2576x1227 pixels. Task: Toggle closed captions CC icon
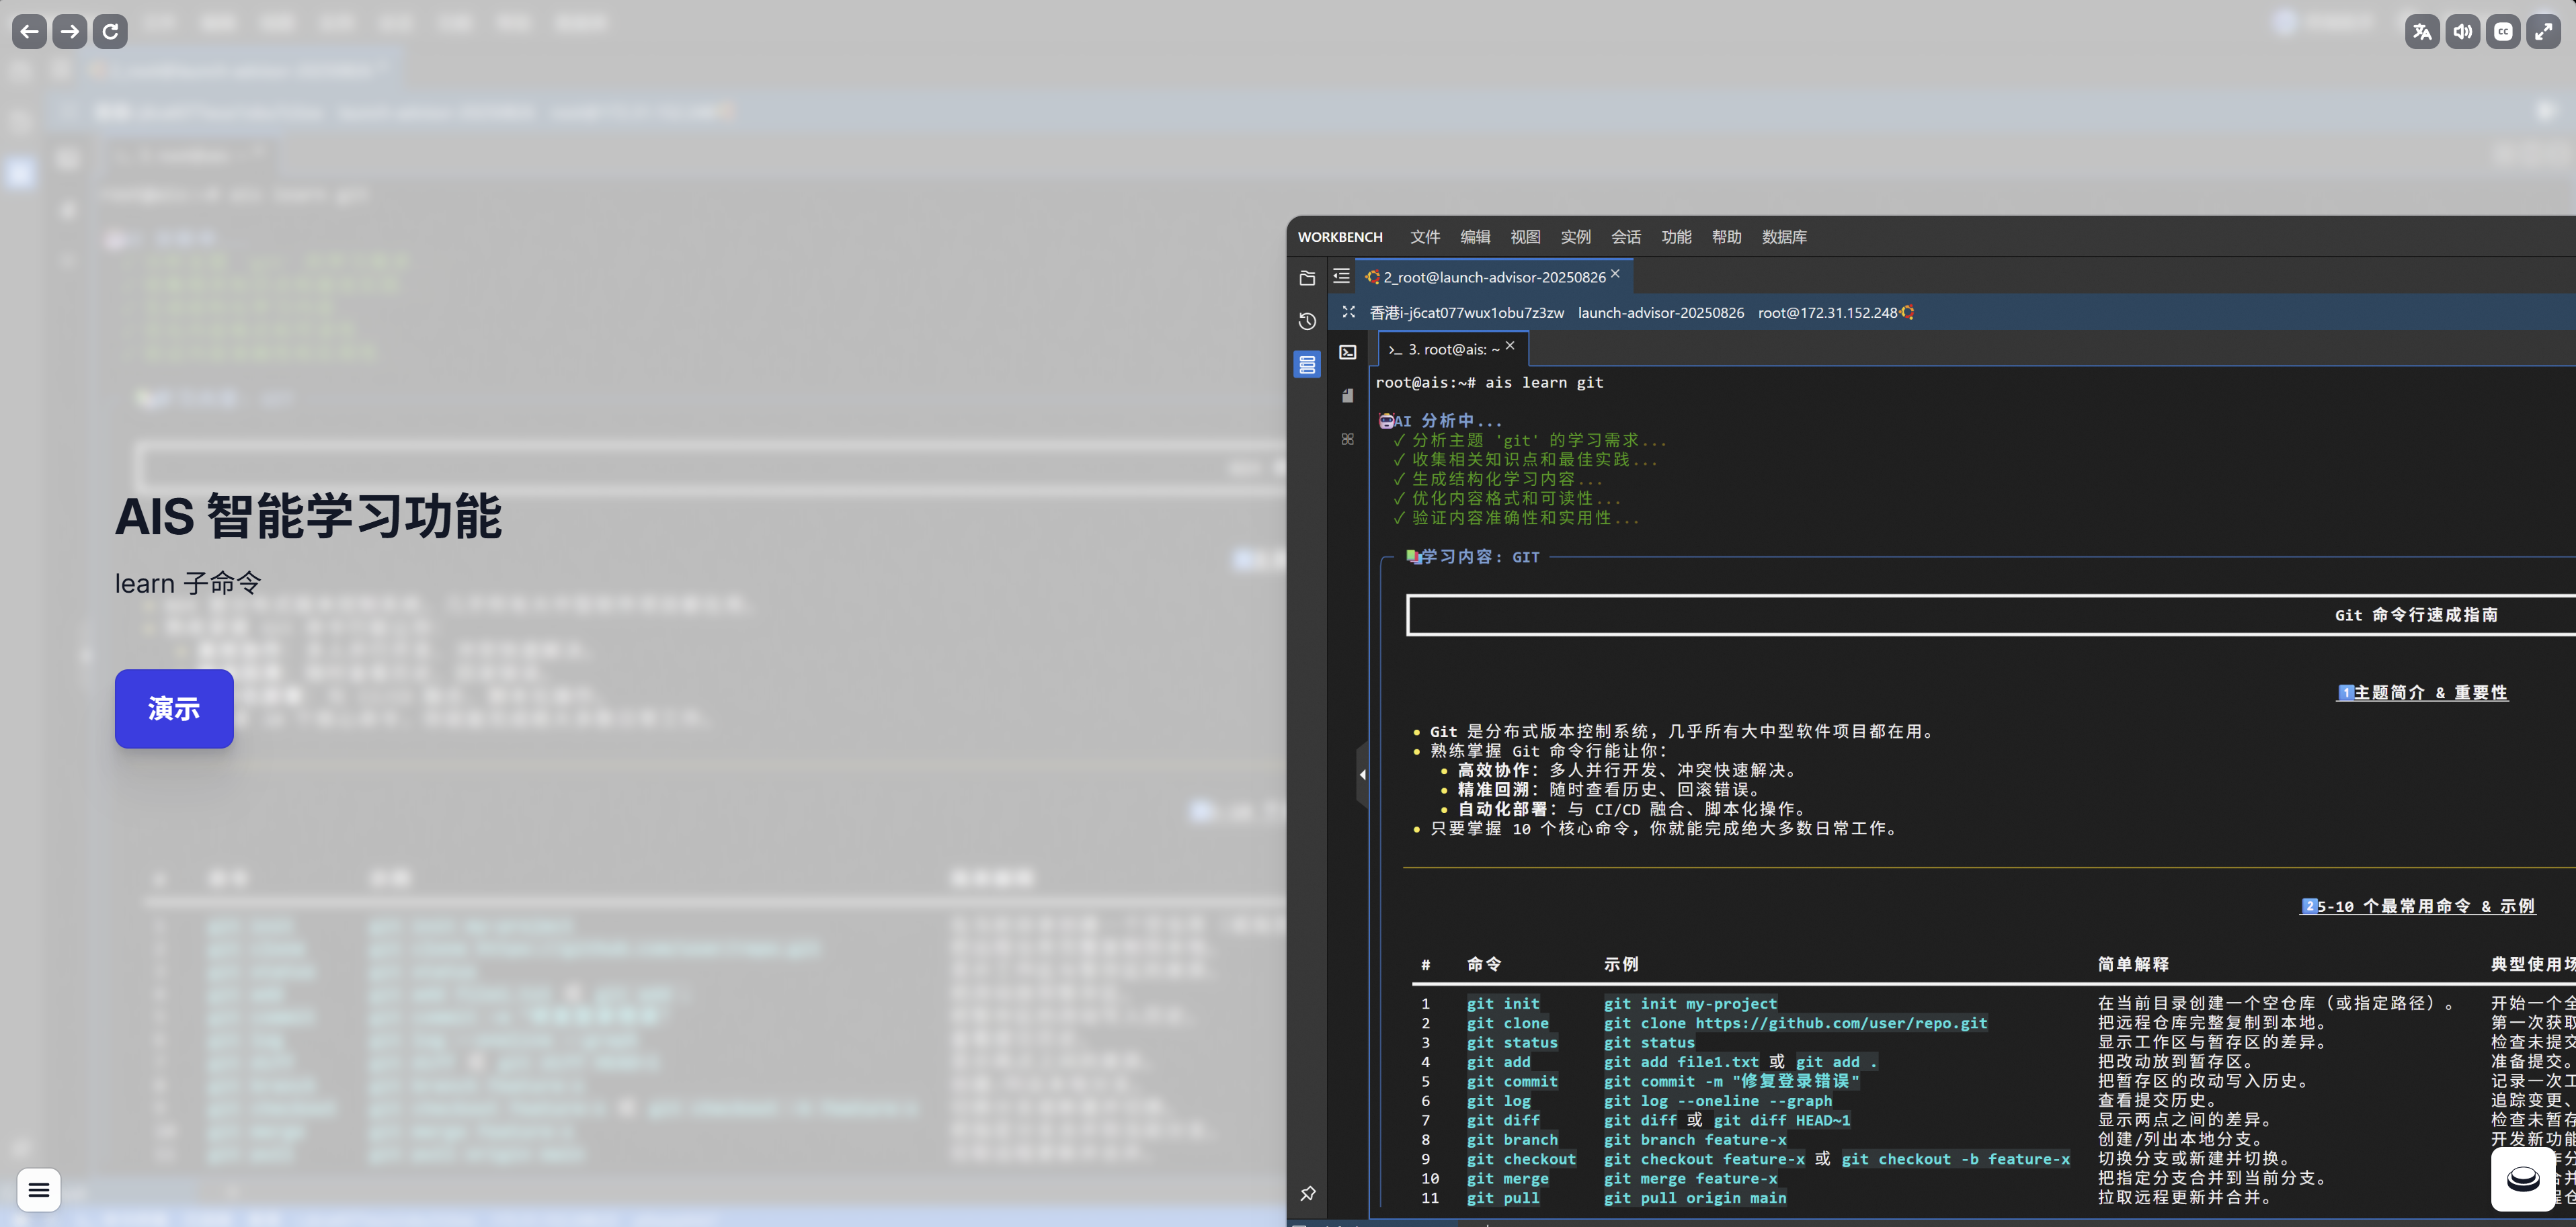pyautogui.click(x=2502, y=31)
